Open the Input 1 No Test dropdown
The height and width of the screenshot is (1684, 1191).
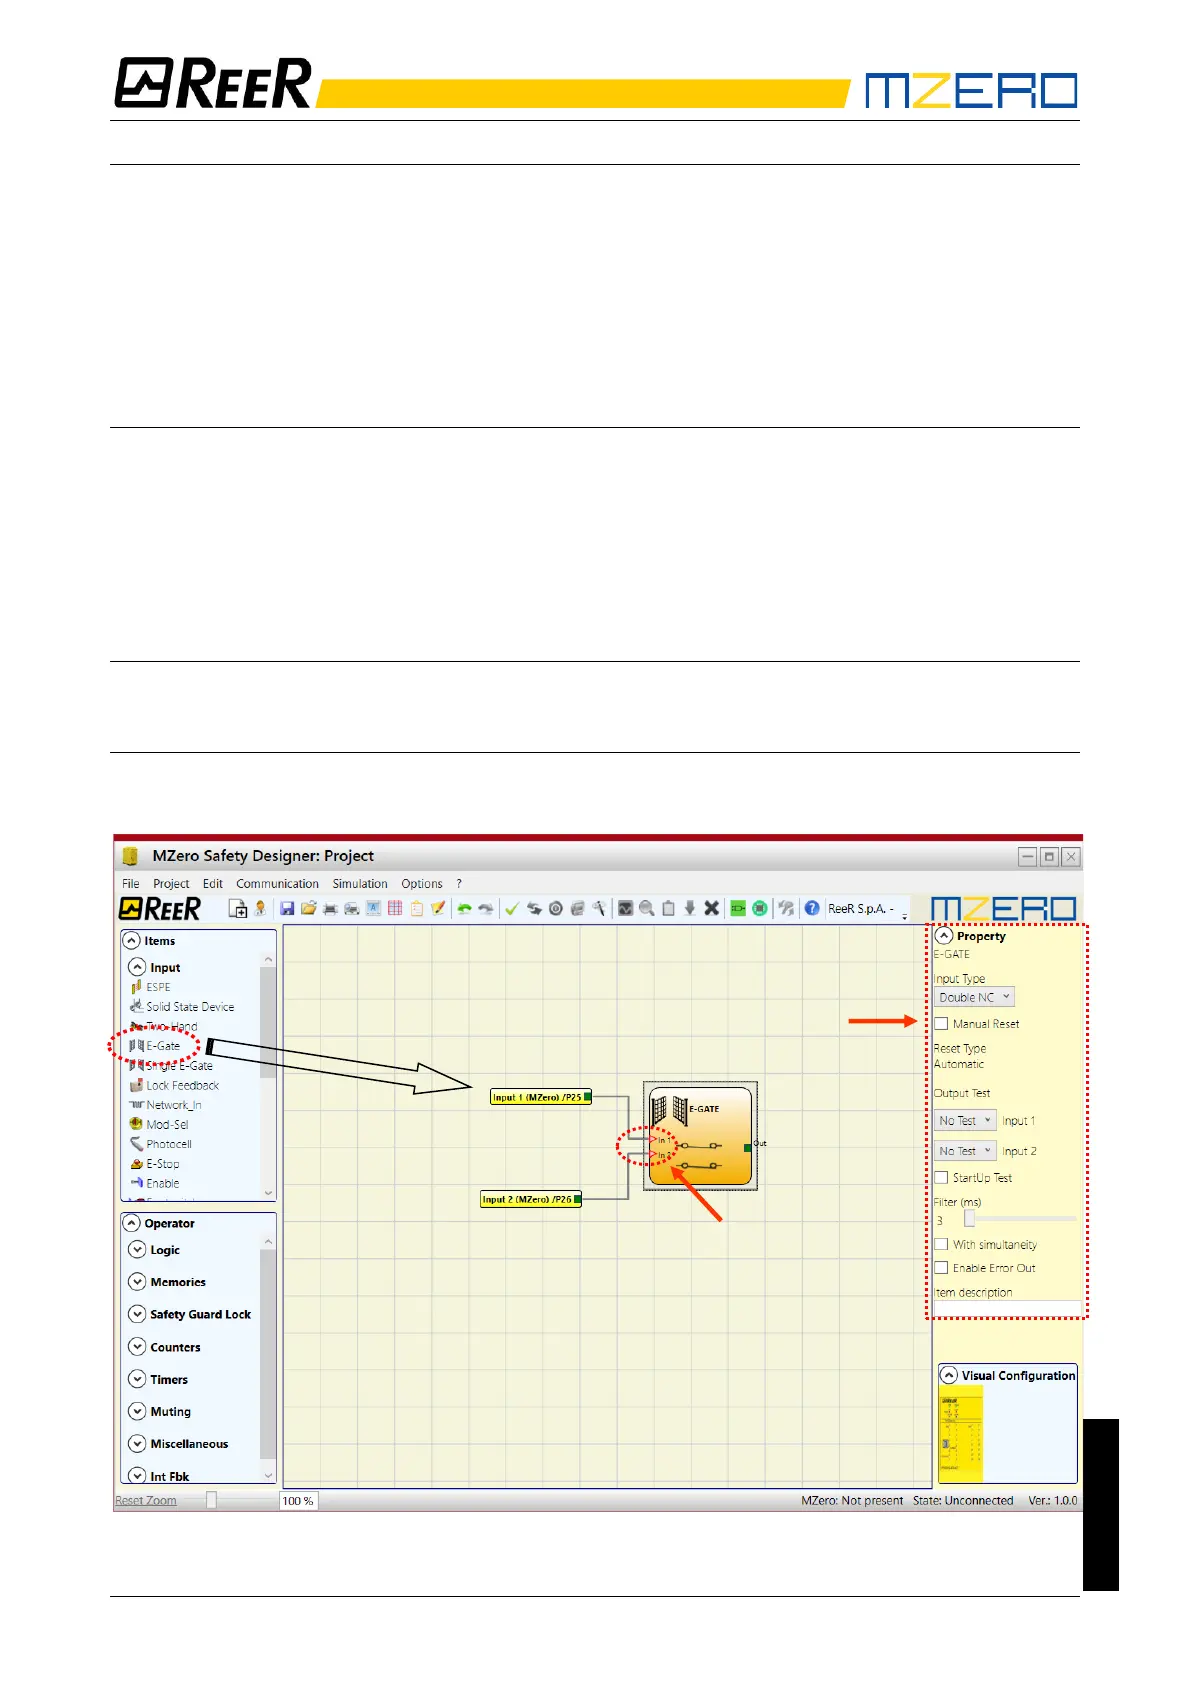pyautogui.click(x=966, y=1121)
